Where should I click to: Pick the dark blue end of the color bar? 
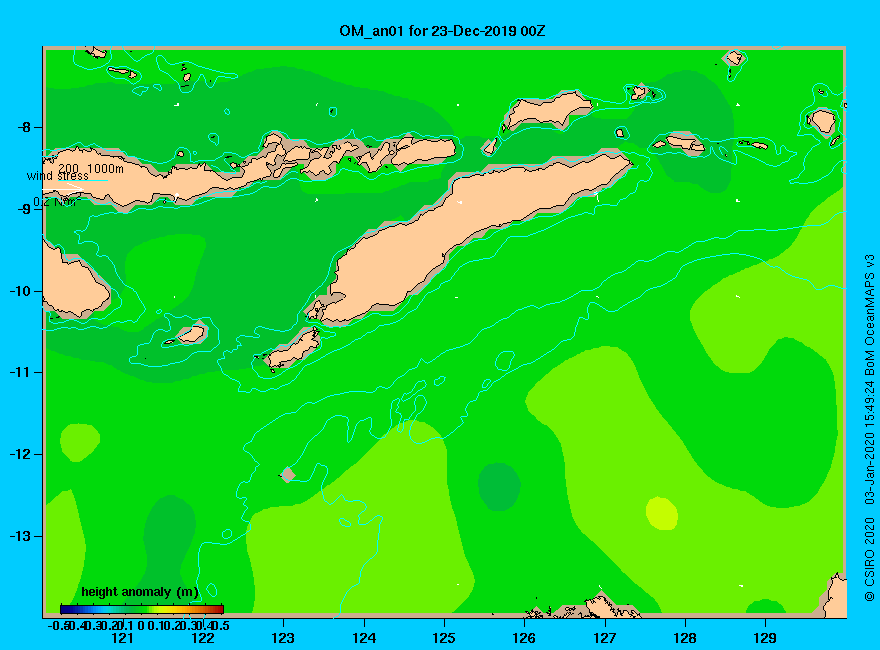63,609
